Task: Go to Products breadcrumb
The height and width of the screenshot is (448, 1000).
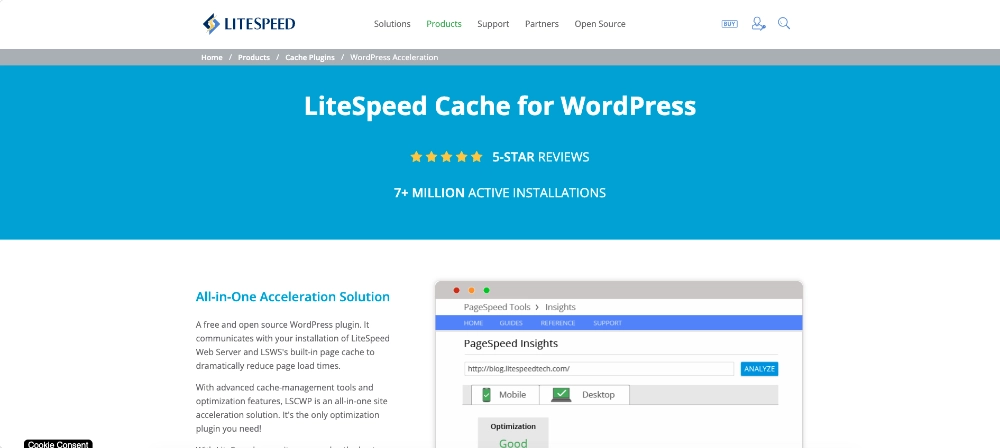Action: (254, 57)
